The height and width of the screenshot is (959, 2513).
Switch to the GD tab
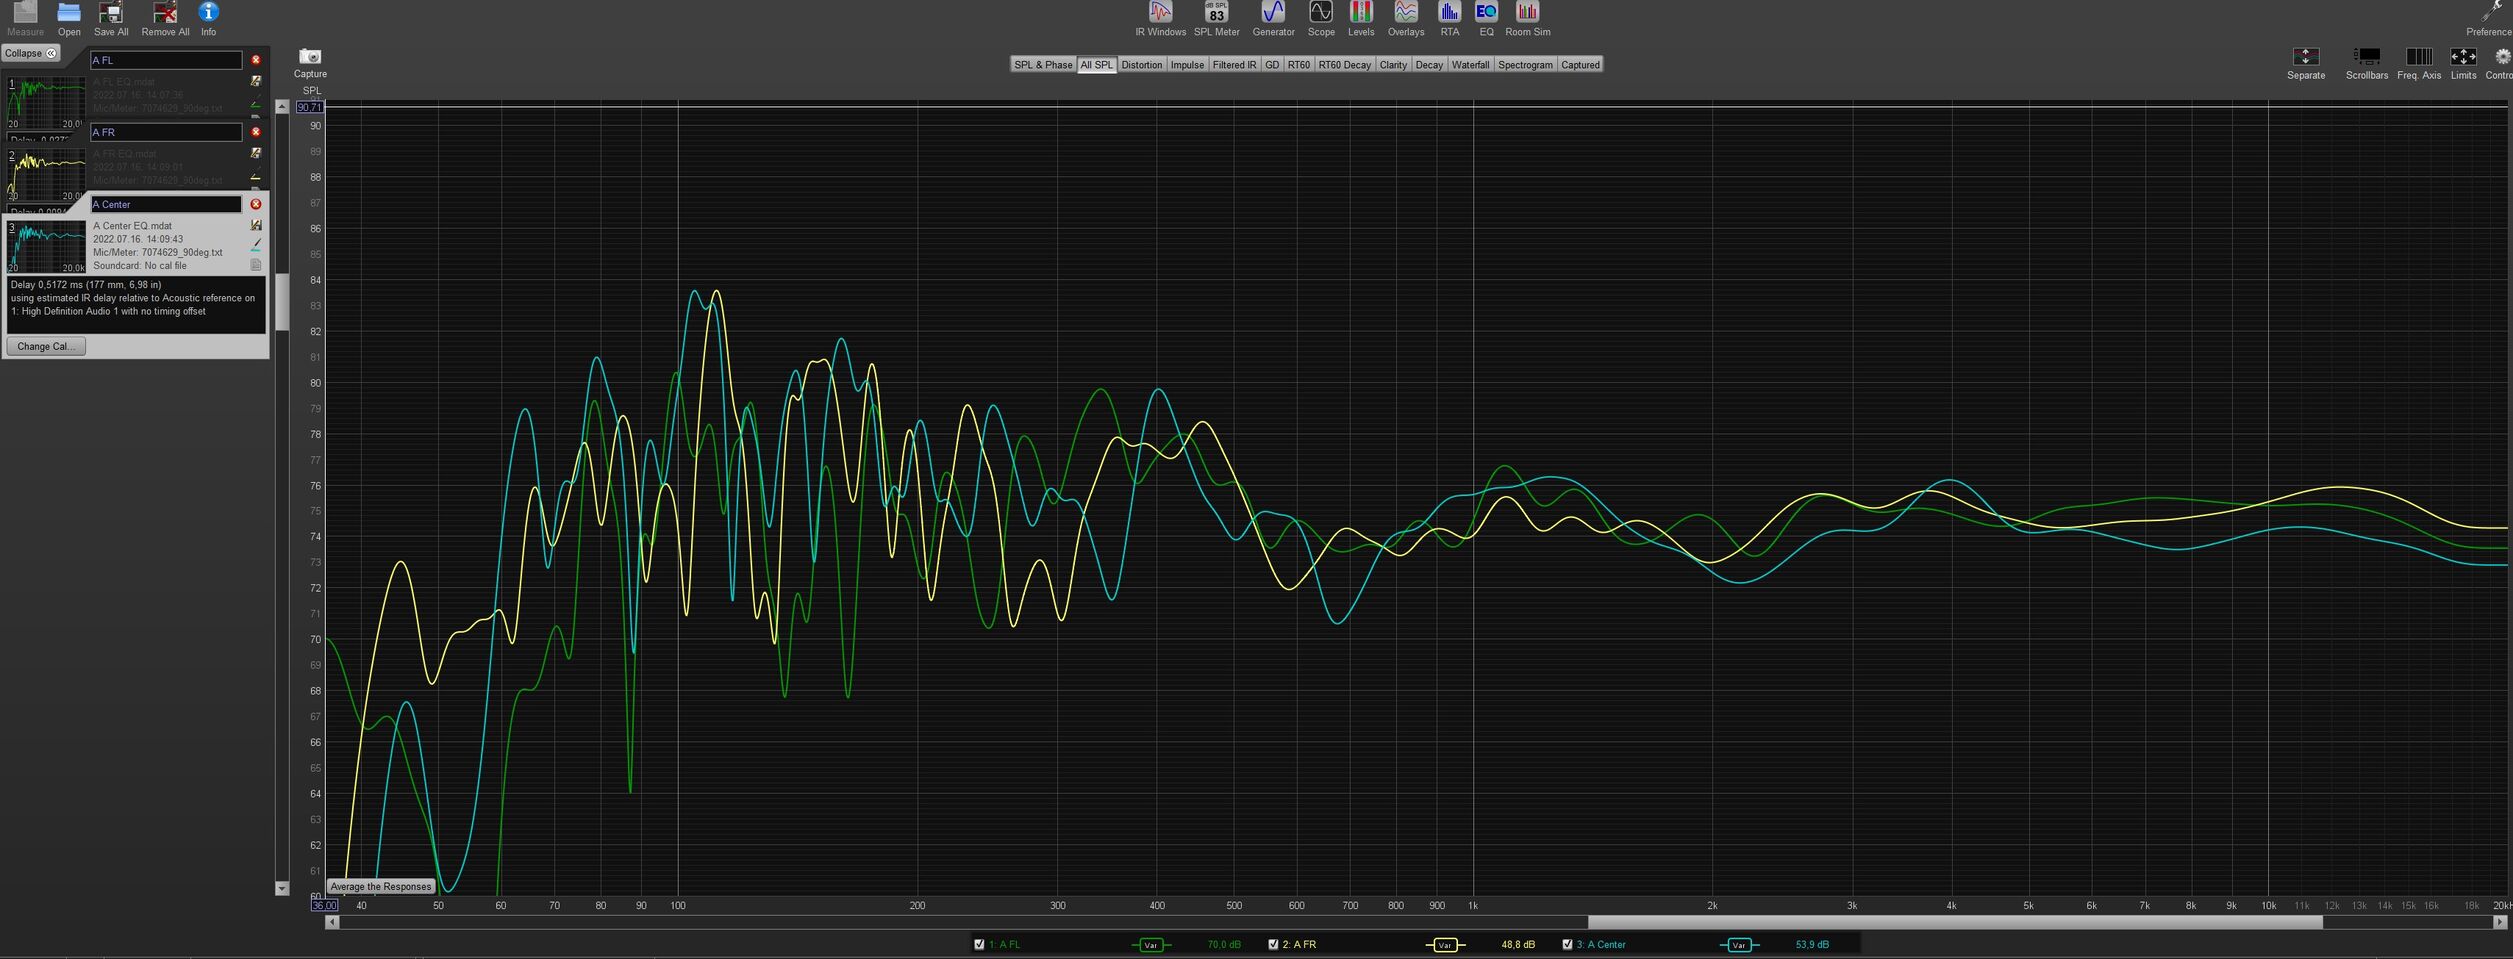1272,65
